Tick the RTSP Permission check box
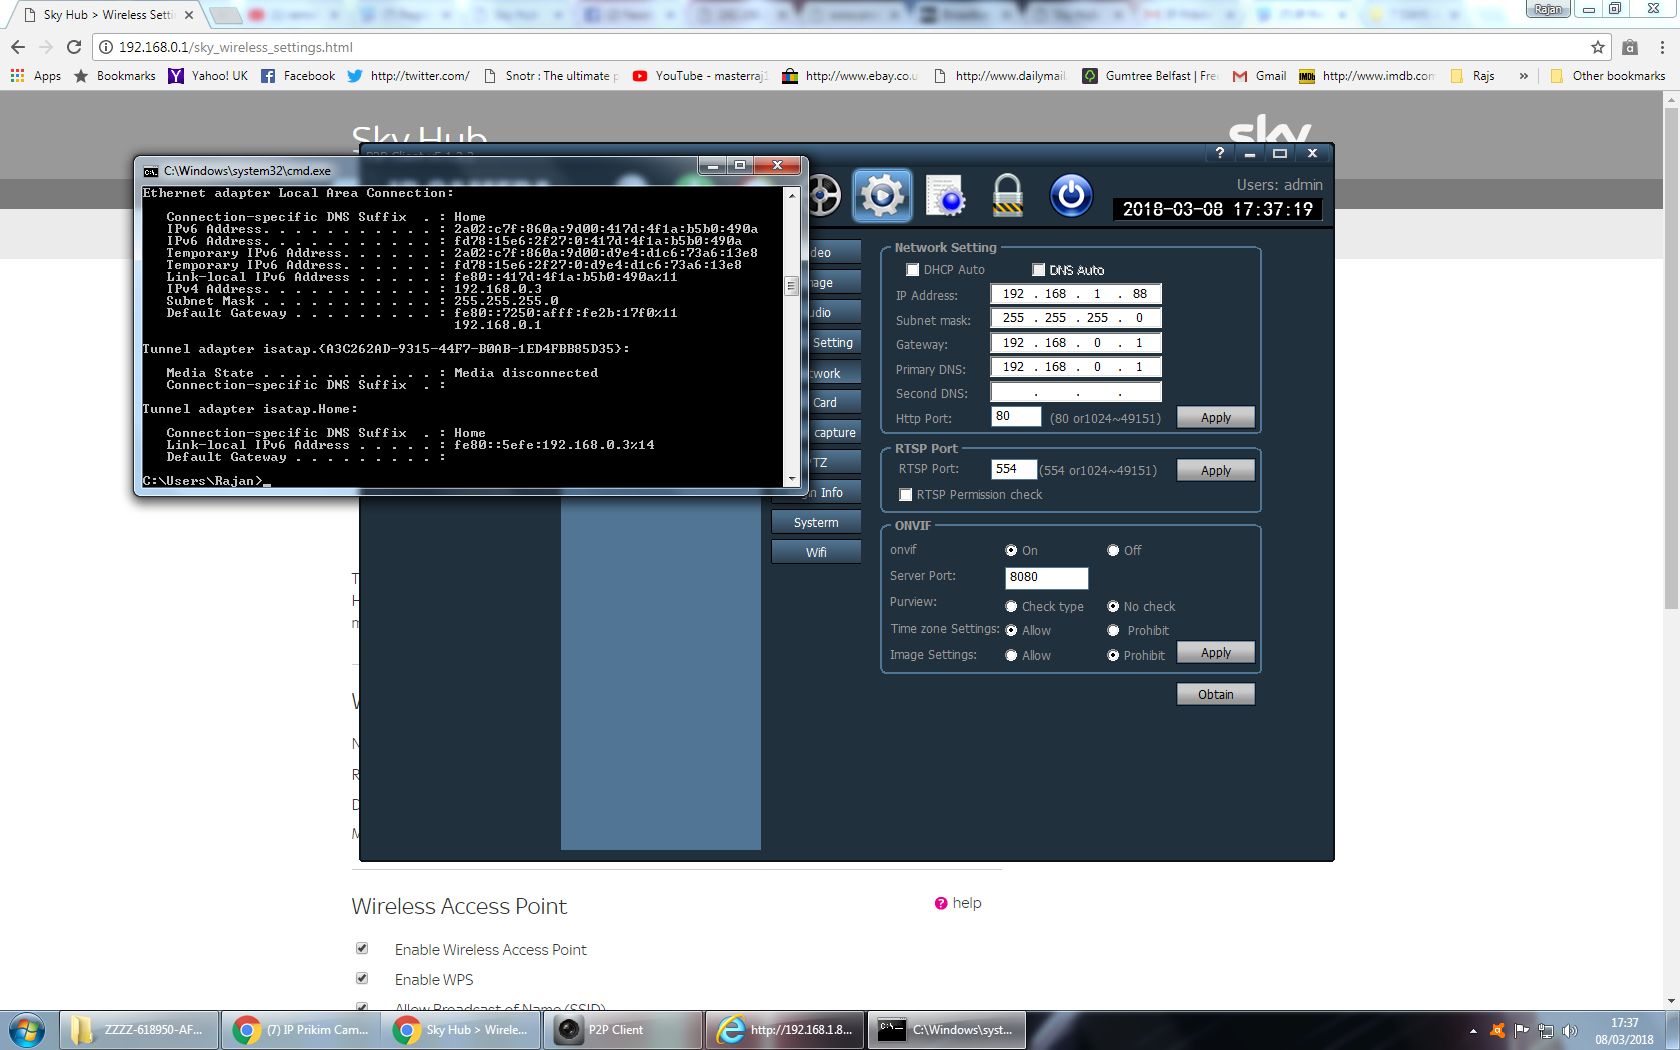1680x1050 pixels. pos(906,495)
